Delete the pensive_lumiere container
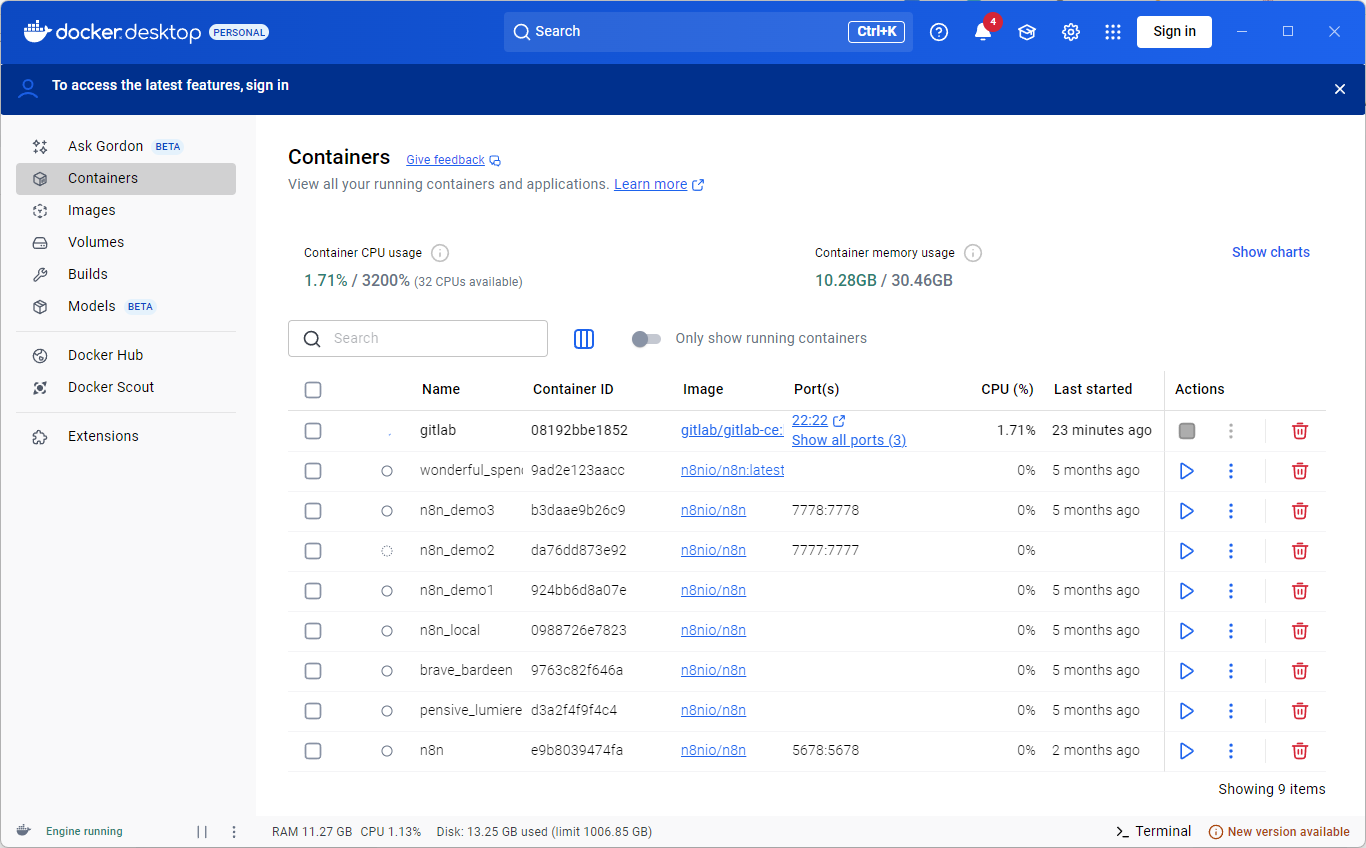This screenshot has width=1366, height=848. (x=1300, y=711)
